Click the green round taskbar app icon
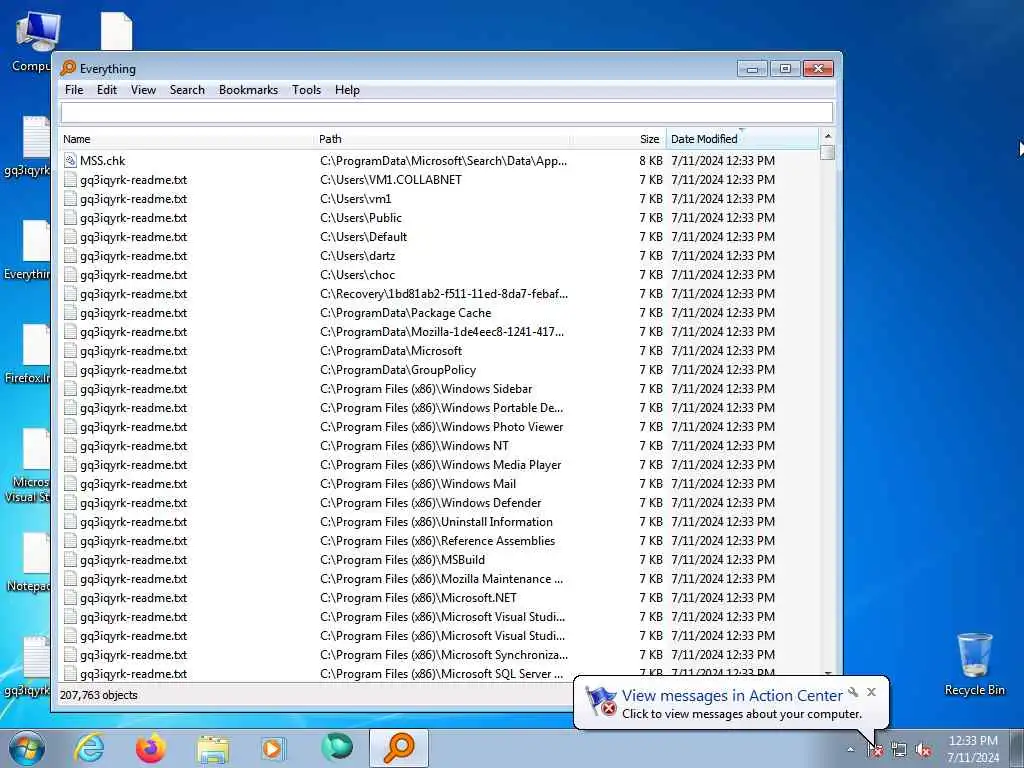The height and width of the screenshot is (768, 1024). click(337, 747)
